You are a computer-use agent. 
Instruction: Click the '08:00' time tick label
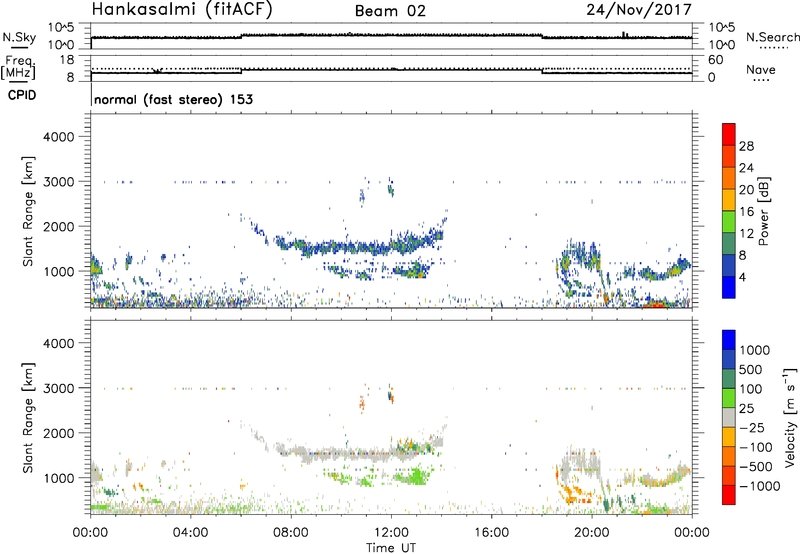pos(291,533)
